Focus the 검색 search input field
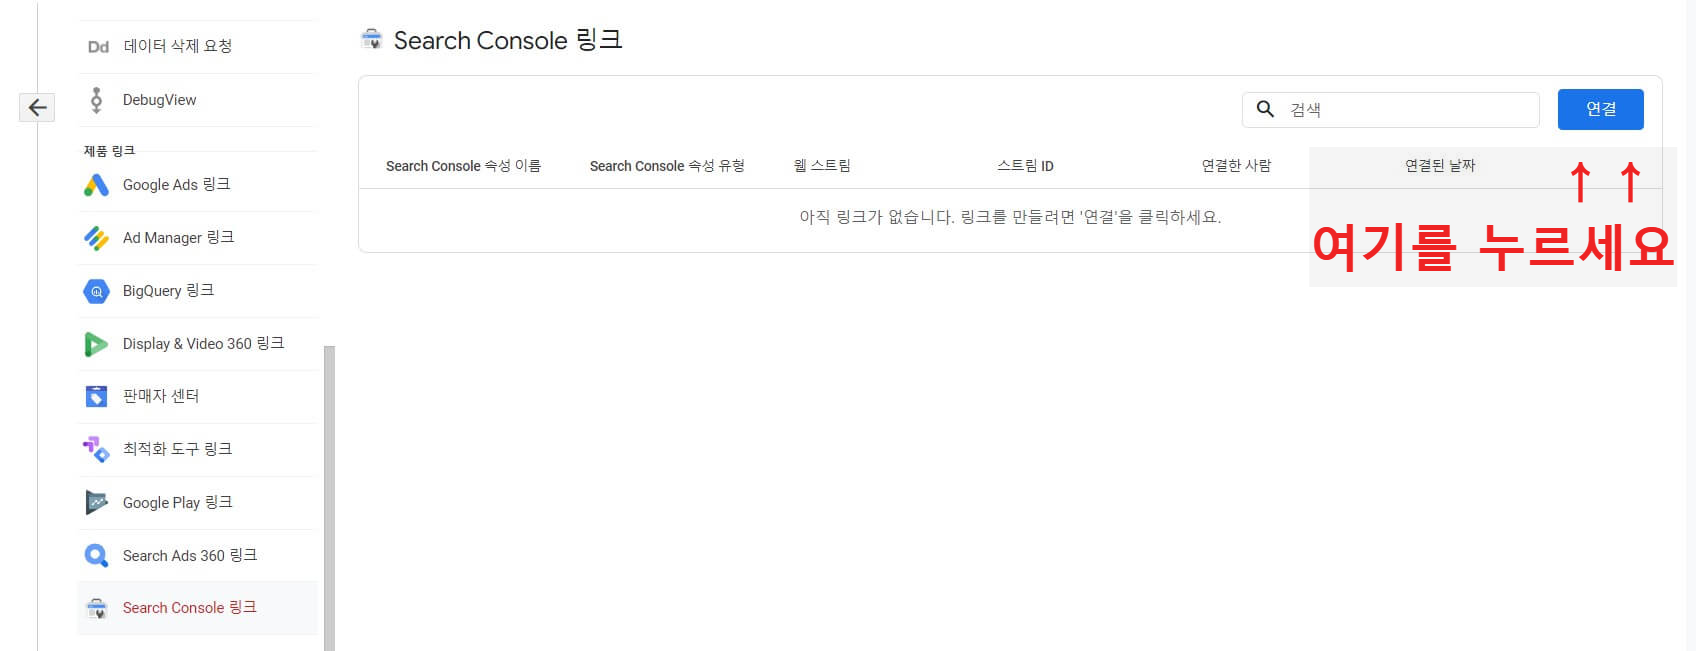This screenshot has height=651, width=1696. point(1390,109)
